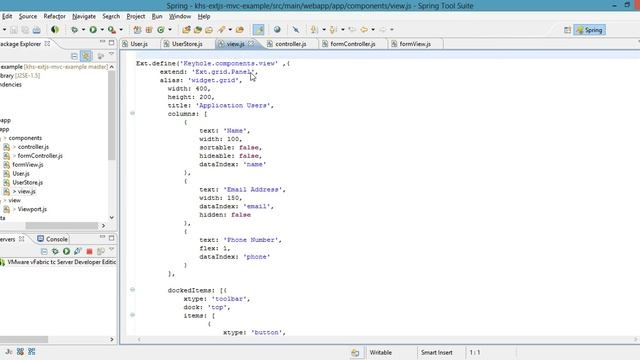
Task: Click the Open Perspective icon
Action: tap(567, 30)
